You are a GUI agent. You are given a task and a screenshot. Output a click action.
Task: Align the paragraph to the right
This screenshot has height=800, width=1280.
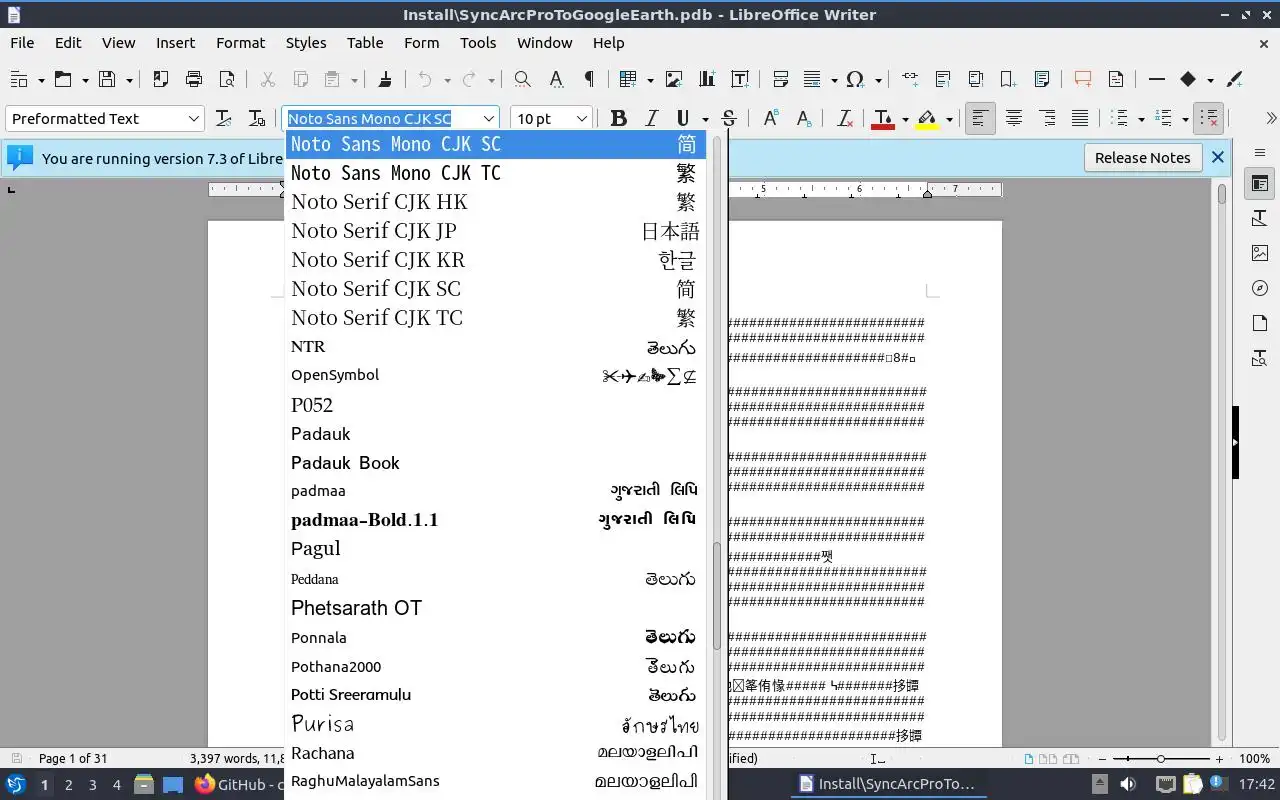coord(1047,119)
